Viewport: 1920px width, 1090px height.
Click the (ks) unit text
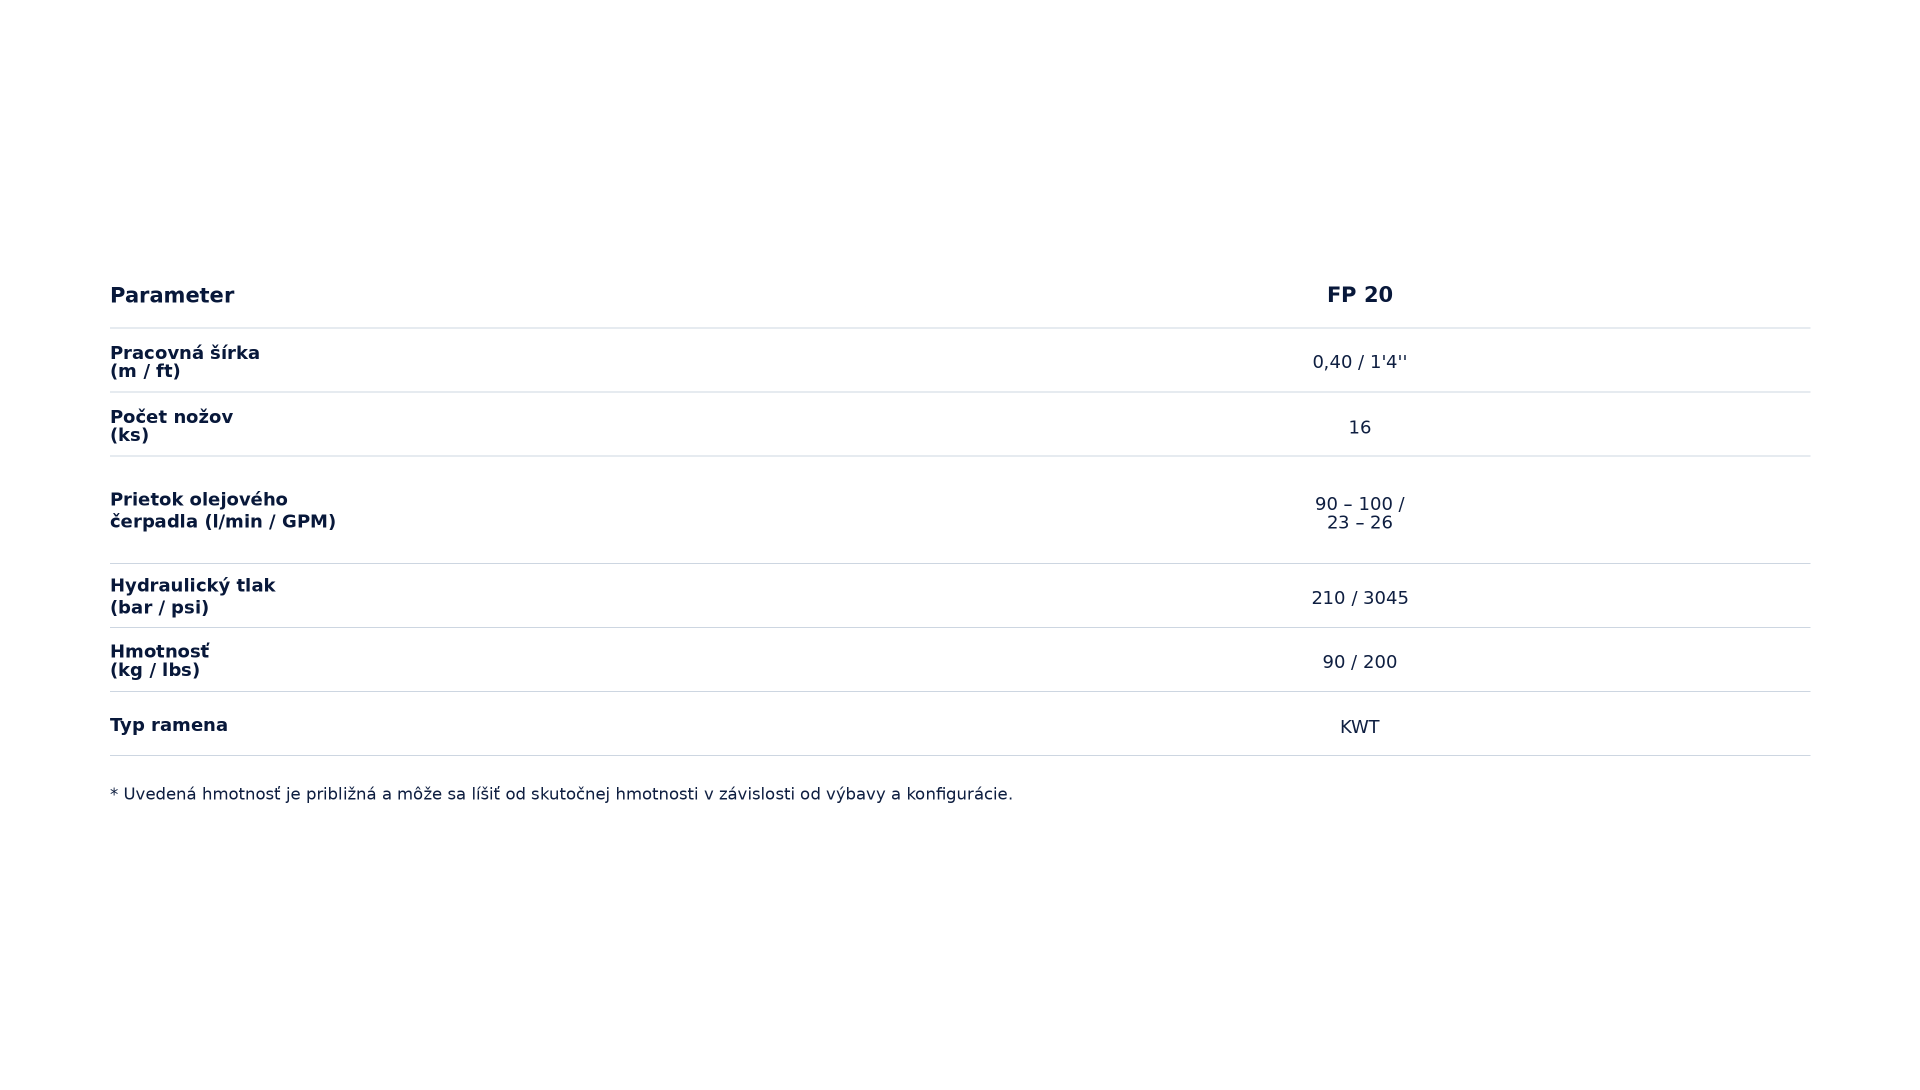coord(129,435)
